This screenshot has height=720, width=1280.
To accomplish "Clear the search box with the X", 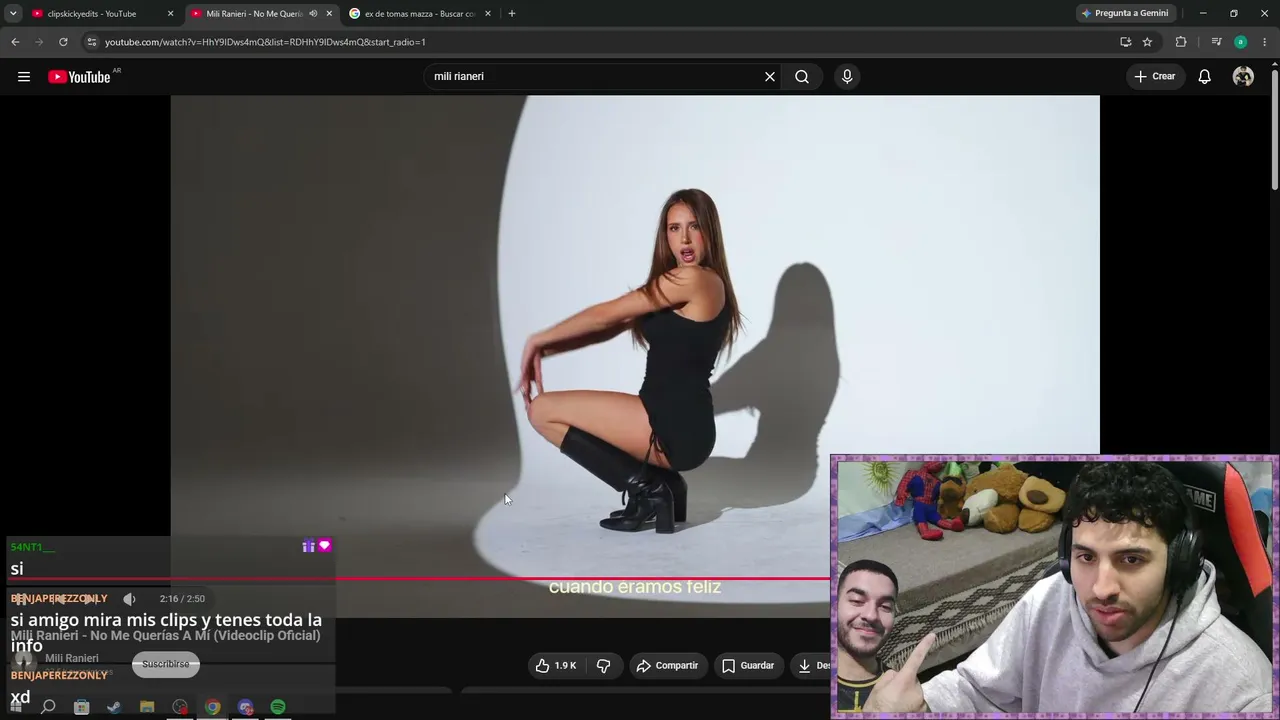I will [770, 77].
